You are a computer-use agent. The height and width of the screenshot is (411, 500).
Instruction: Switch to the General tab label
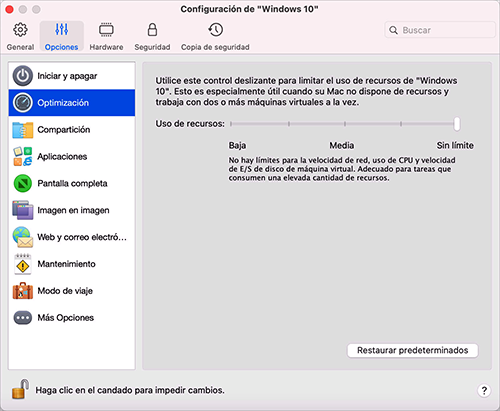coord(20,47)
